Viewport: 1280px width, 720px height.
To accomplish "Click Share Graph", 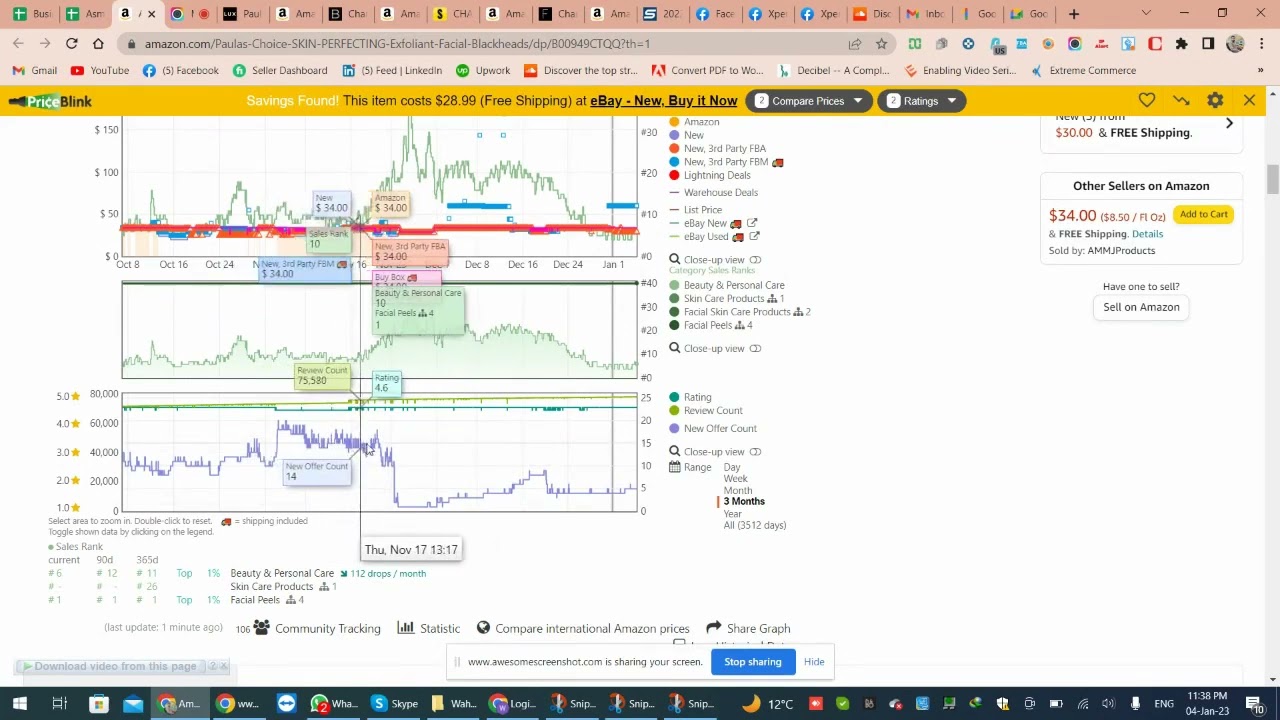I will pos(748,628).
